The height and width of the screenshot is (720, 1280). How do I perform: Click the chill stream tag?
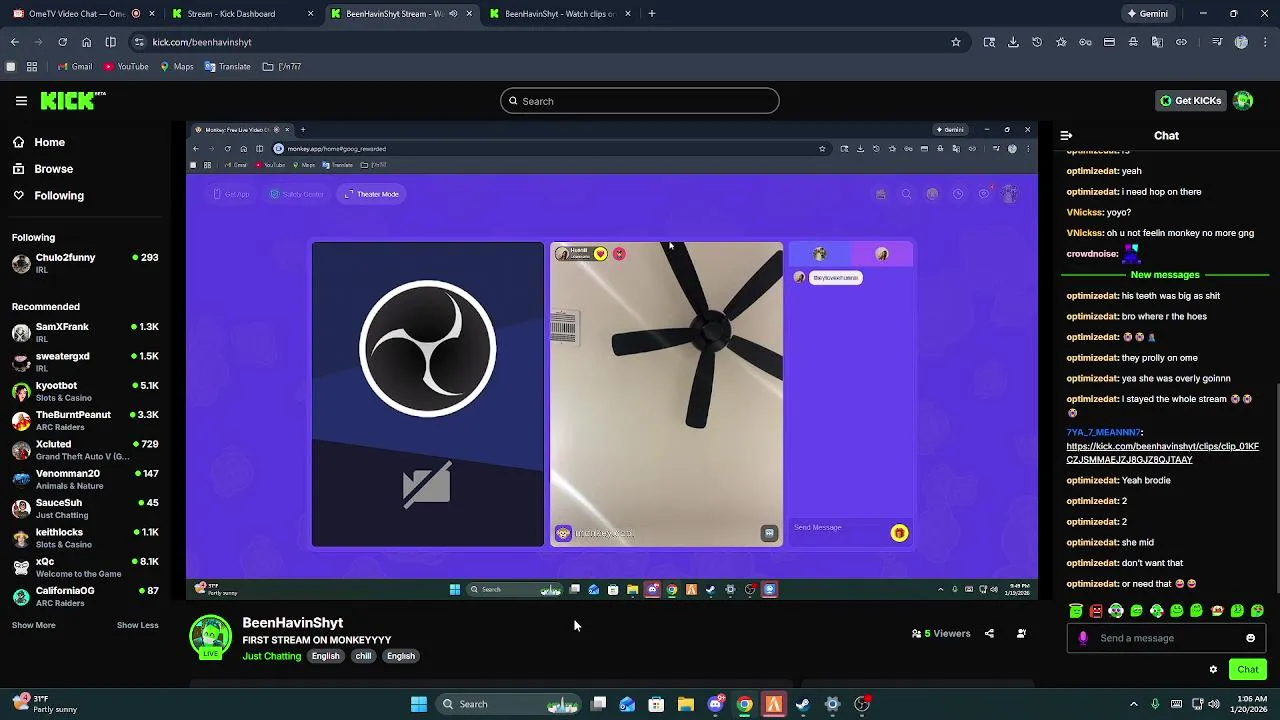click(x=363, y=656)
